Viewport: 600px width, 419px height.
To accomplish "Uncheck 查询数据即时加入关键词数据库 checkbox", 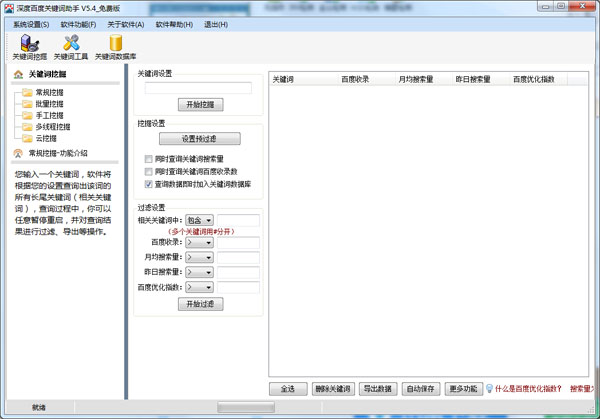I will [x=148, y=184].
